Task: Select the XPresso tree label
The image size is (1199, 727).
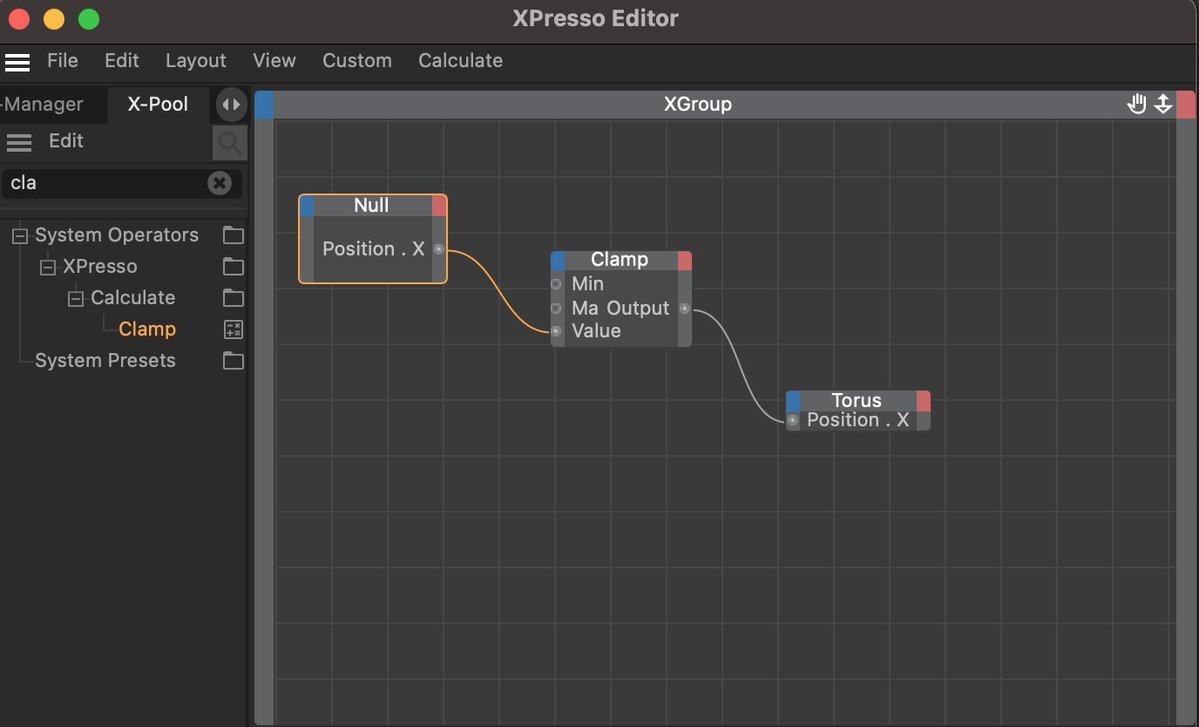Action: pos(99,266)
